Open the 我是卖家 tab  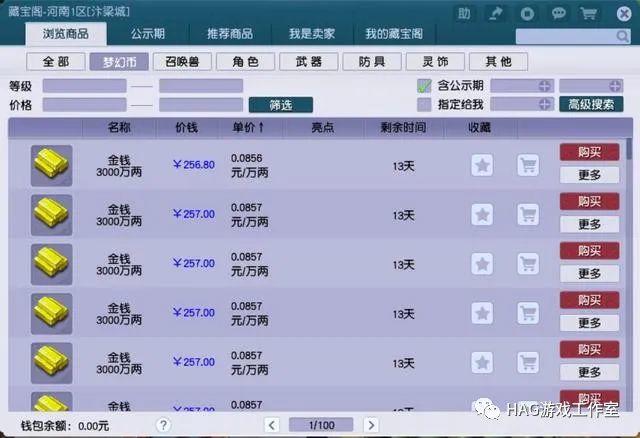pos(312,34)
